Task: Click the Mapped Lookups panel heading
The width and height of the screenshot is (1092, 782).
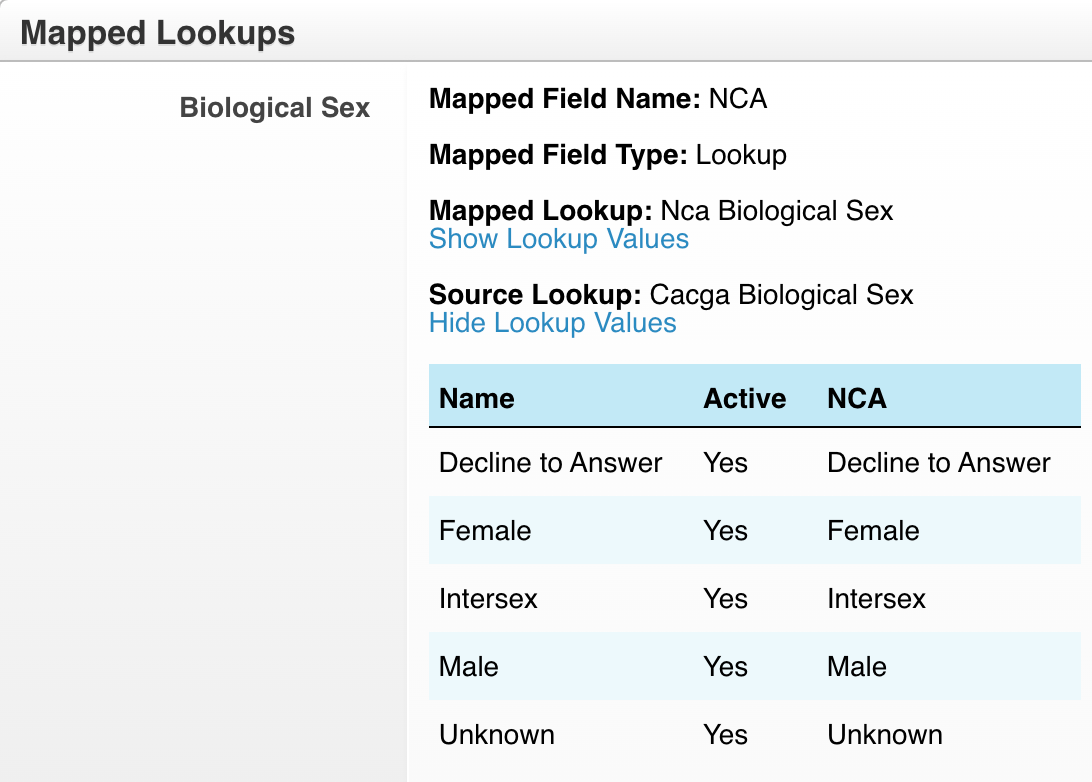Action: tap(157, 33)
